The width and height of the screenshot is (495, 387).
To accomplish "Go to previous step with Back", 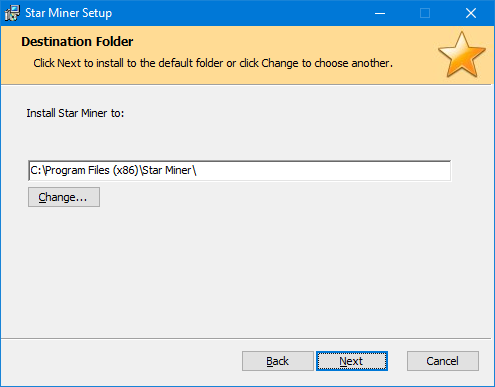I will 278,361.
